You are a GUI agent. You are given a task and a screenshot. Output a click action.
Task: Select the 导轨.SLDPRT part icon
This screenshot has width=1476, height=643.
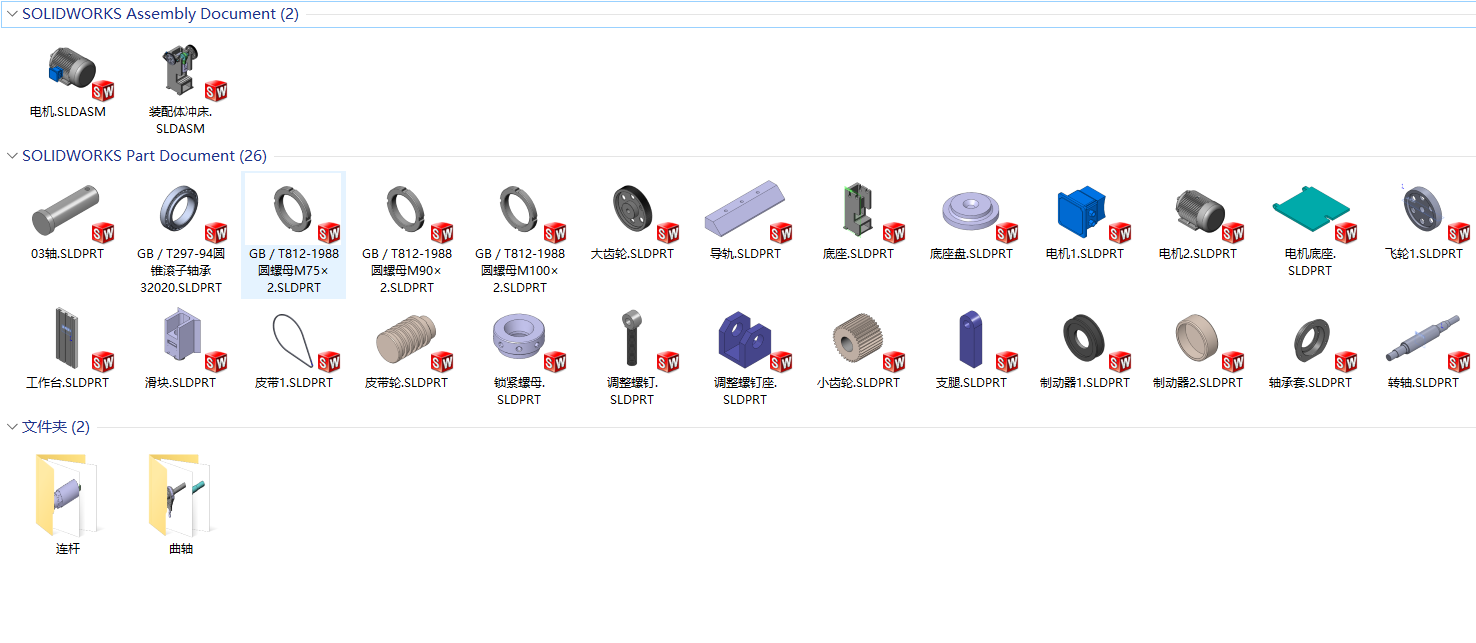[x=750, y=212]
